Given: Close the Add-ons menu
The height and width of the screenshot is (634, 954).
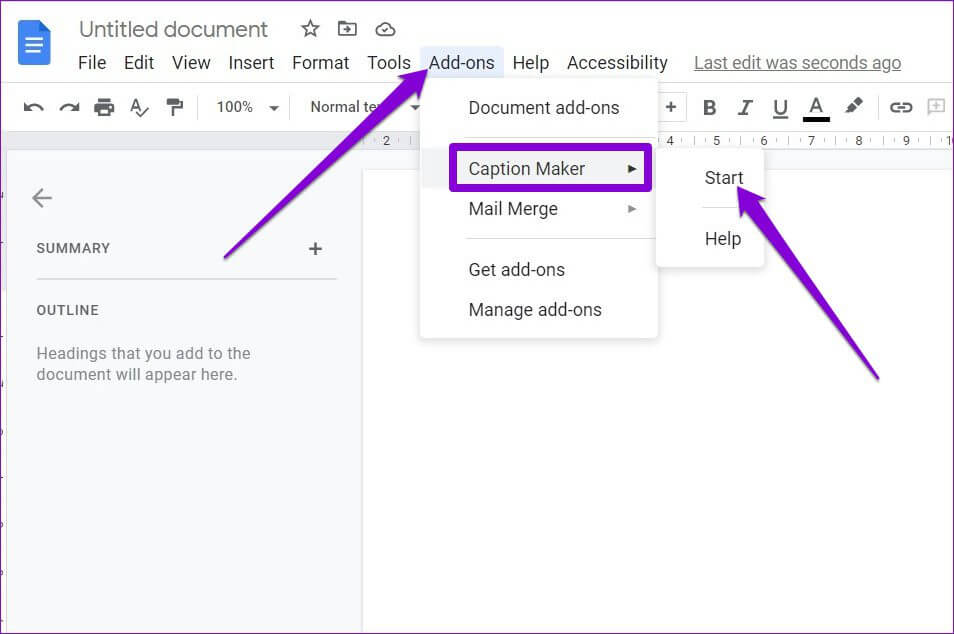Looking at the screenshot, I should click(x=462, y=63).
